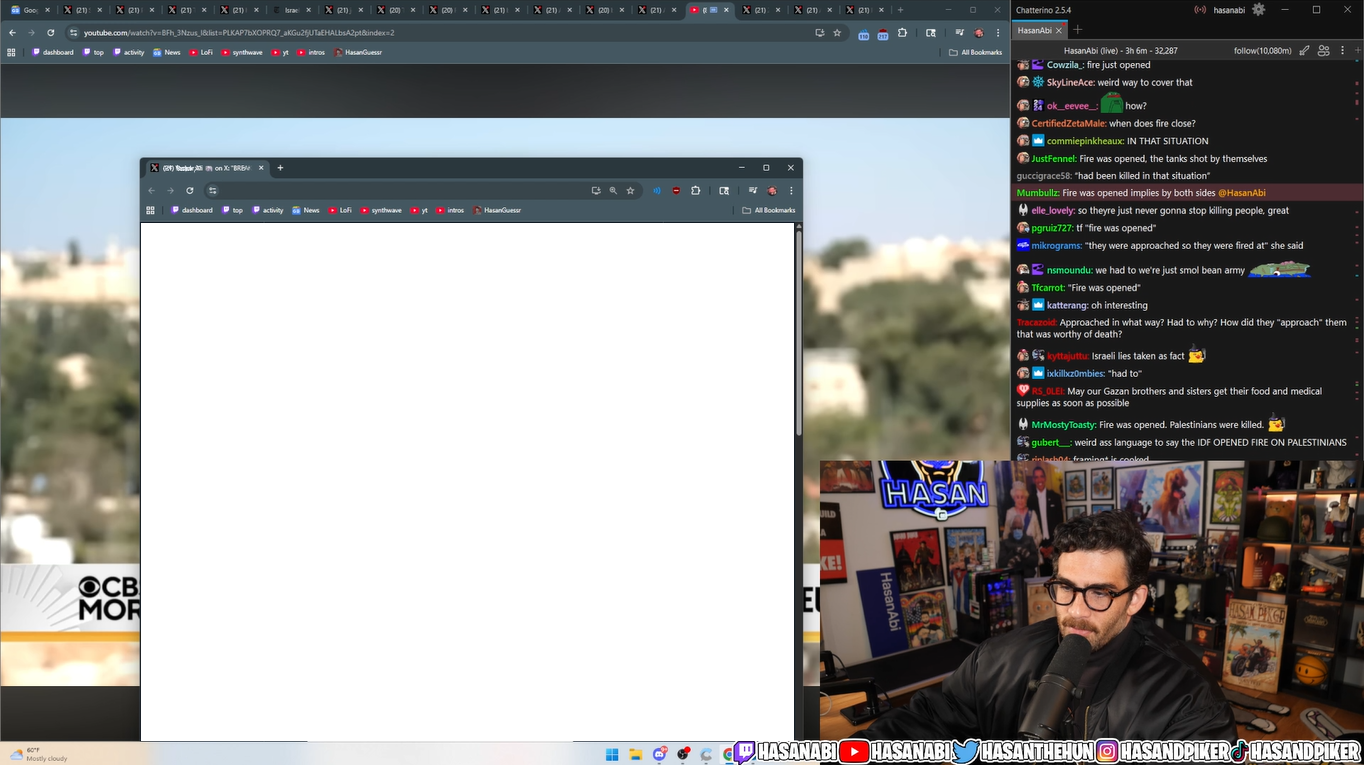Image resolution: width=1364 pixels, height=765 pixels.
Task: Open media controls in the front window toolbar
Action: 753,190
